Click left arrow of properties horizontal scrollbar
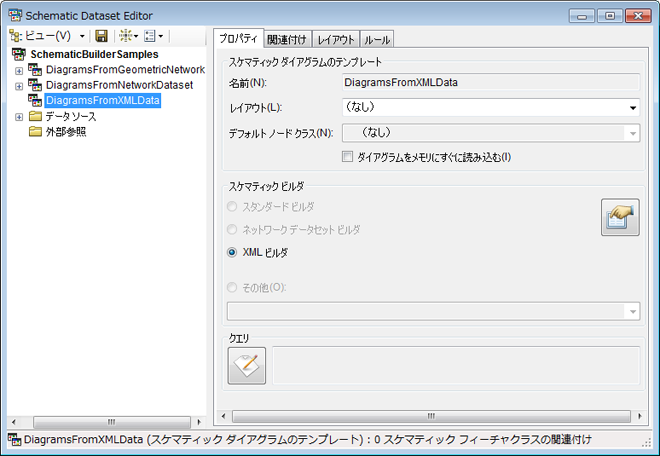The width and height of the screenshot is (660, 456). click(x=224, y=416)
